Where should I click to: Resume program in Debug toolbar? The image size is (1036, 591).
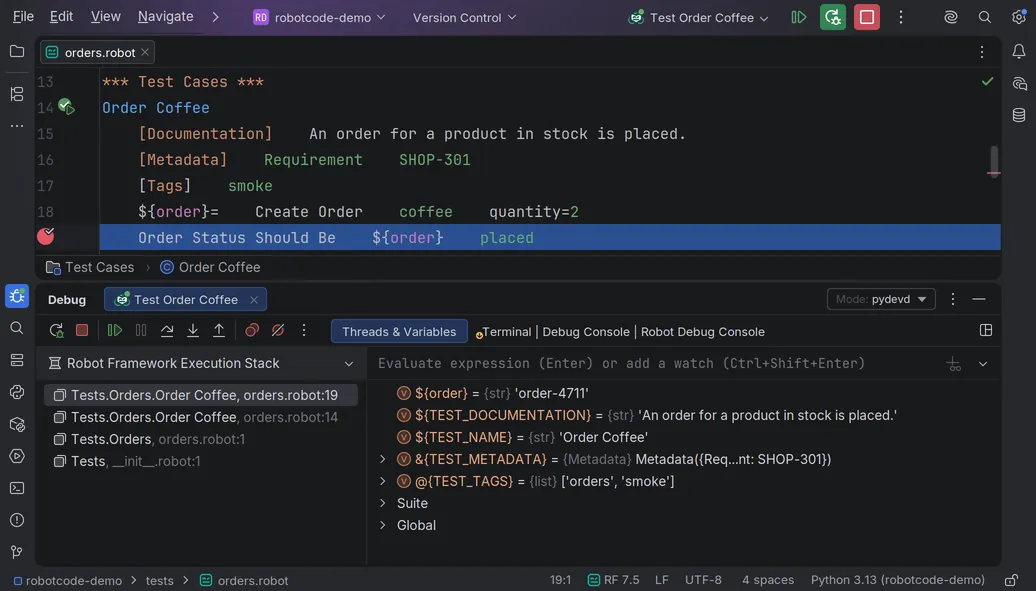tap(115, 330)
